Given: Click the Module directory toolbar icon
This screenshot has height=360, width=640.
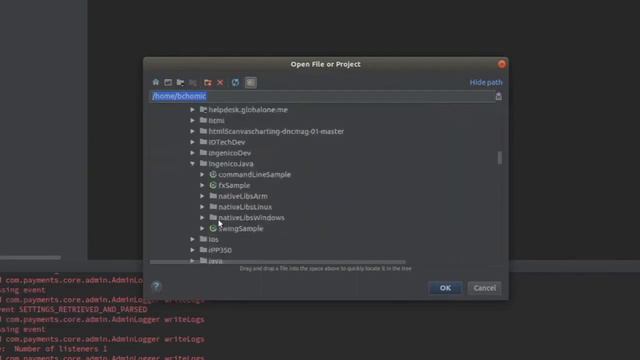Looking at the screenshot, I should (193, 82).
